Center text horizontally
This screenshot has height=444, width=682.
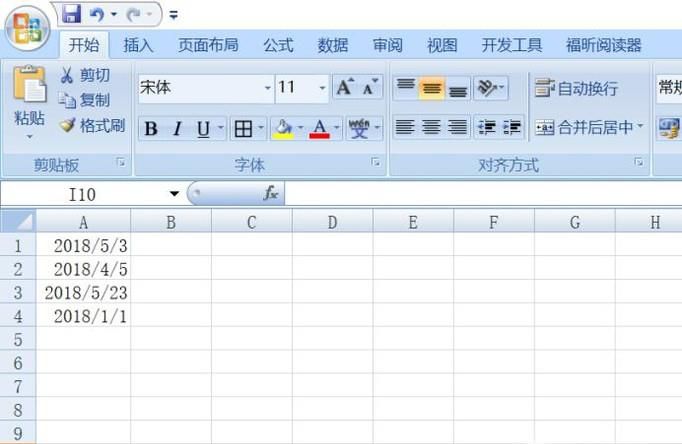431,127
